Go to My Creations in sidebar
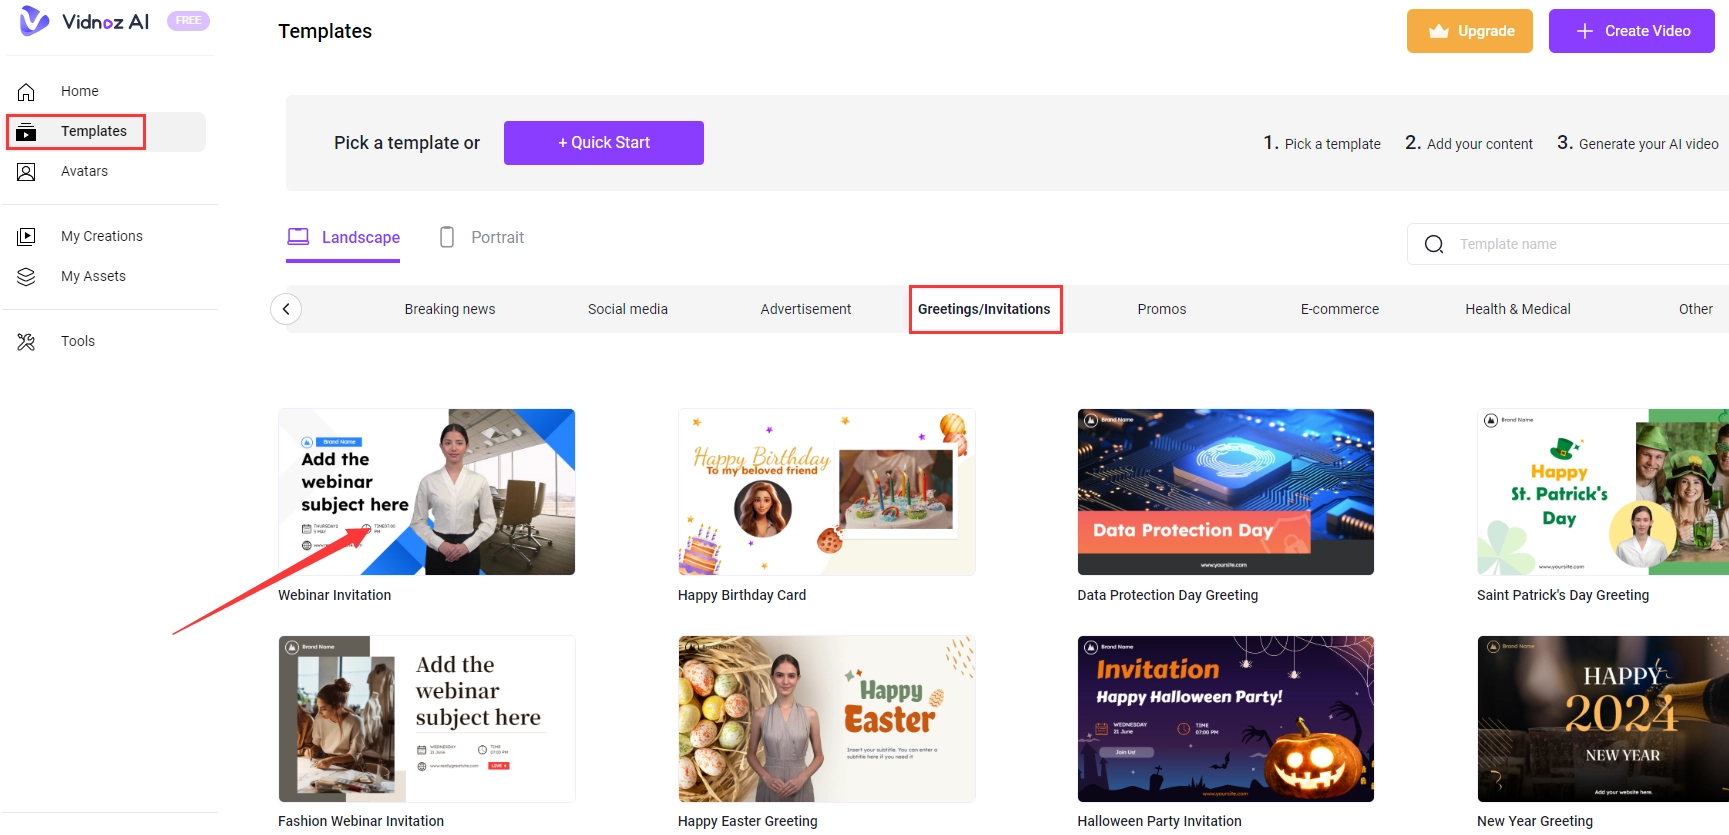Screen dimensions: 1729x835 [x=101, y=236]
